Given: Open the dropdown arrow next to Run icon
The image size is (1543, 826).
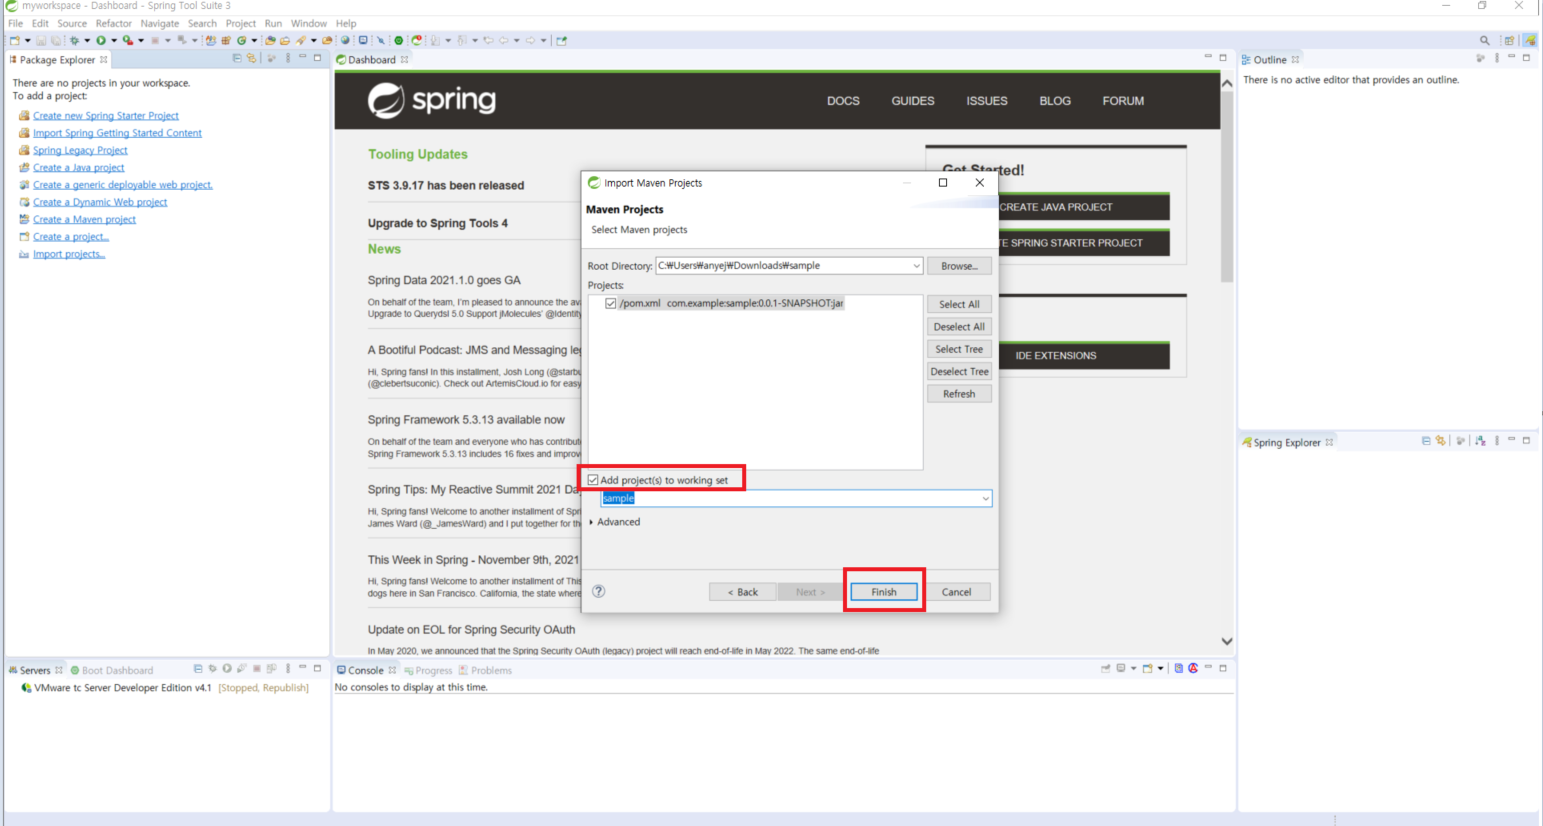Looking at the screenshot, I should 114,41.
